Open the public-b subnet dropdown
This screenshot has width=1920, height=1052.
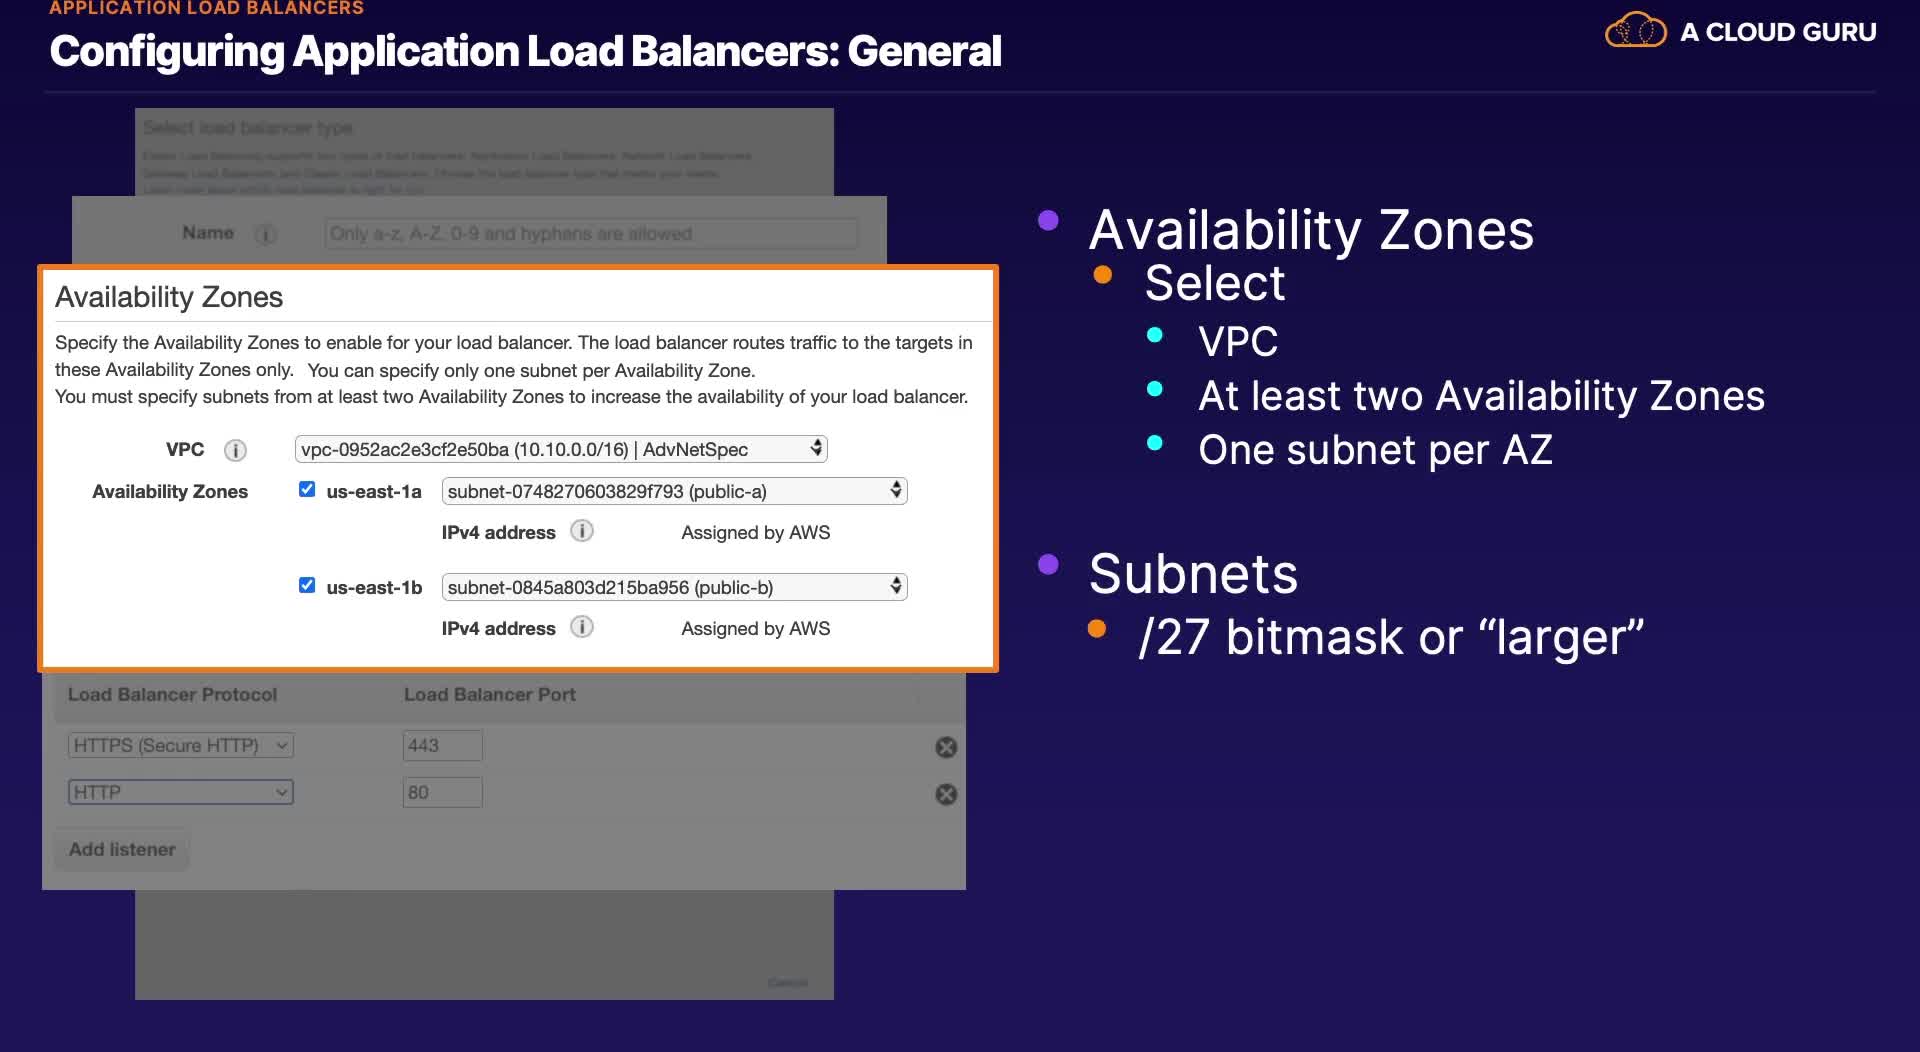(x=674, y=587)
